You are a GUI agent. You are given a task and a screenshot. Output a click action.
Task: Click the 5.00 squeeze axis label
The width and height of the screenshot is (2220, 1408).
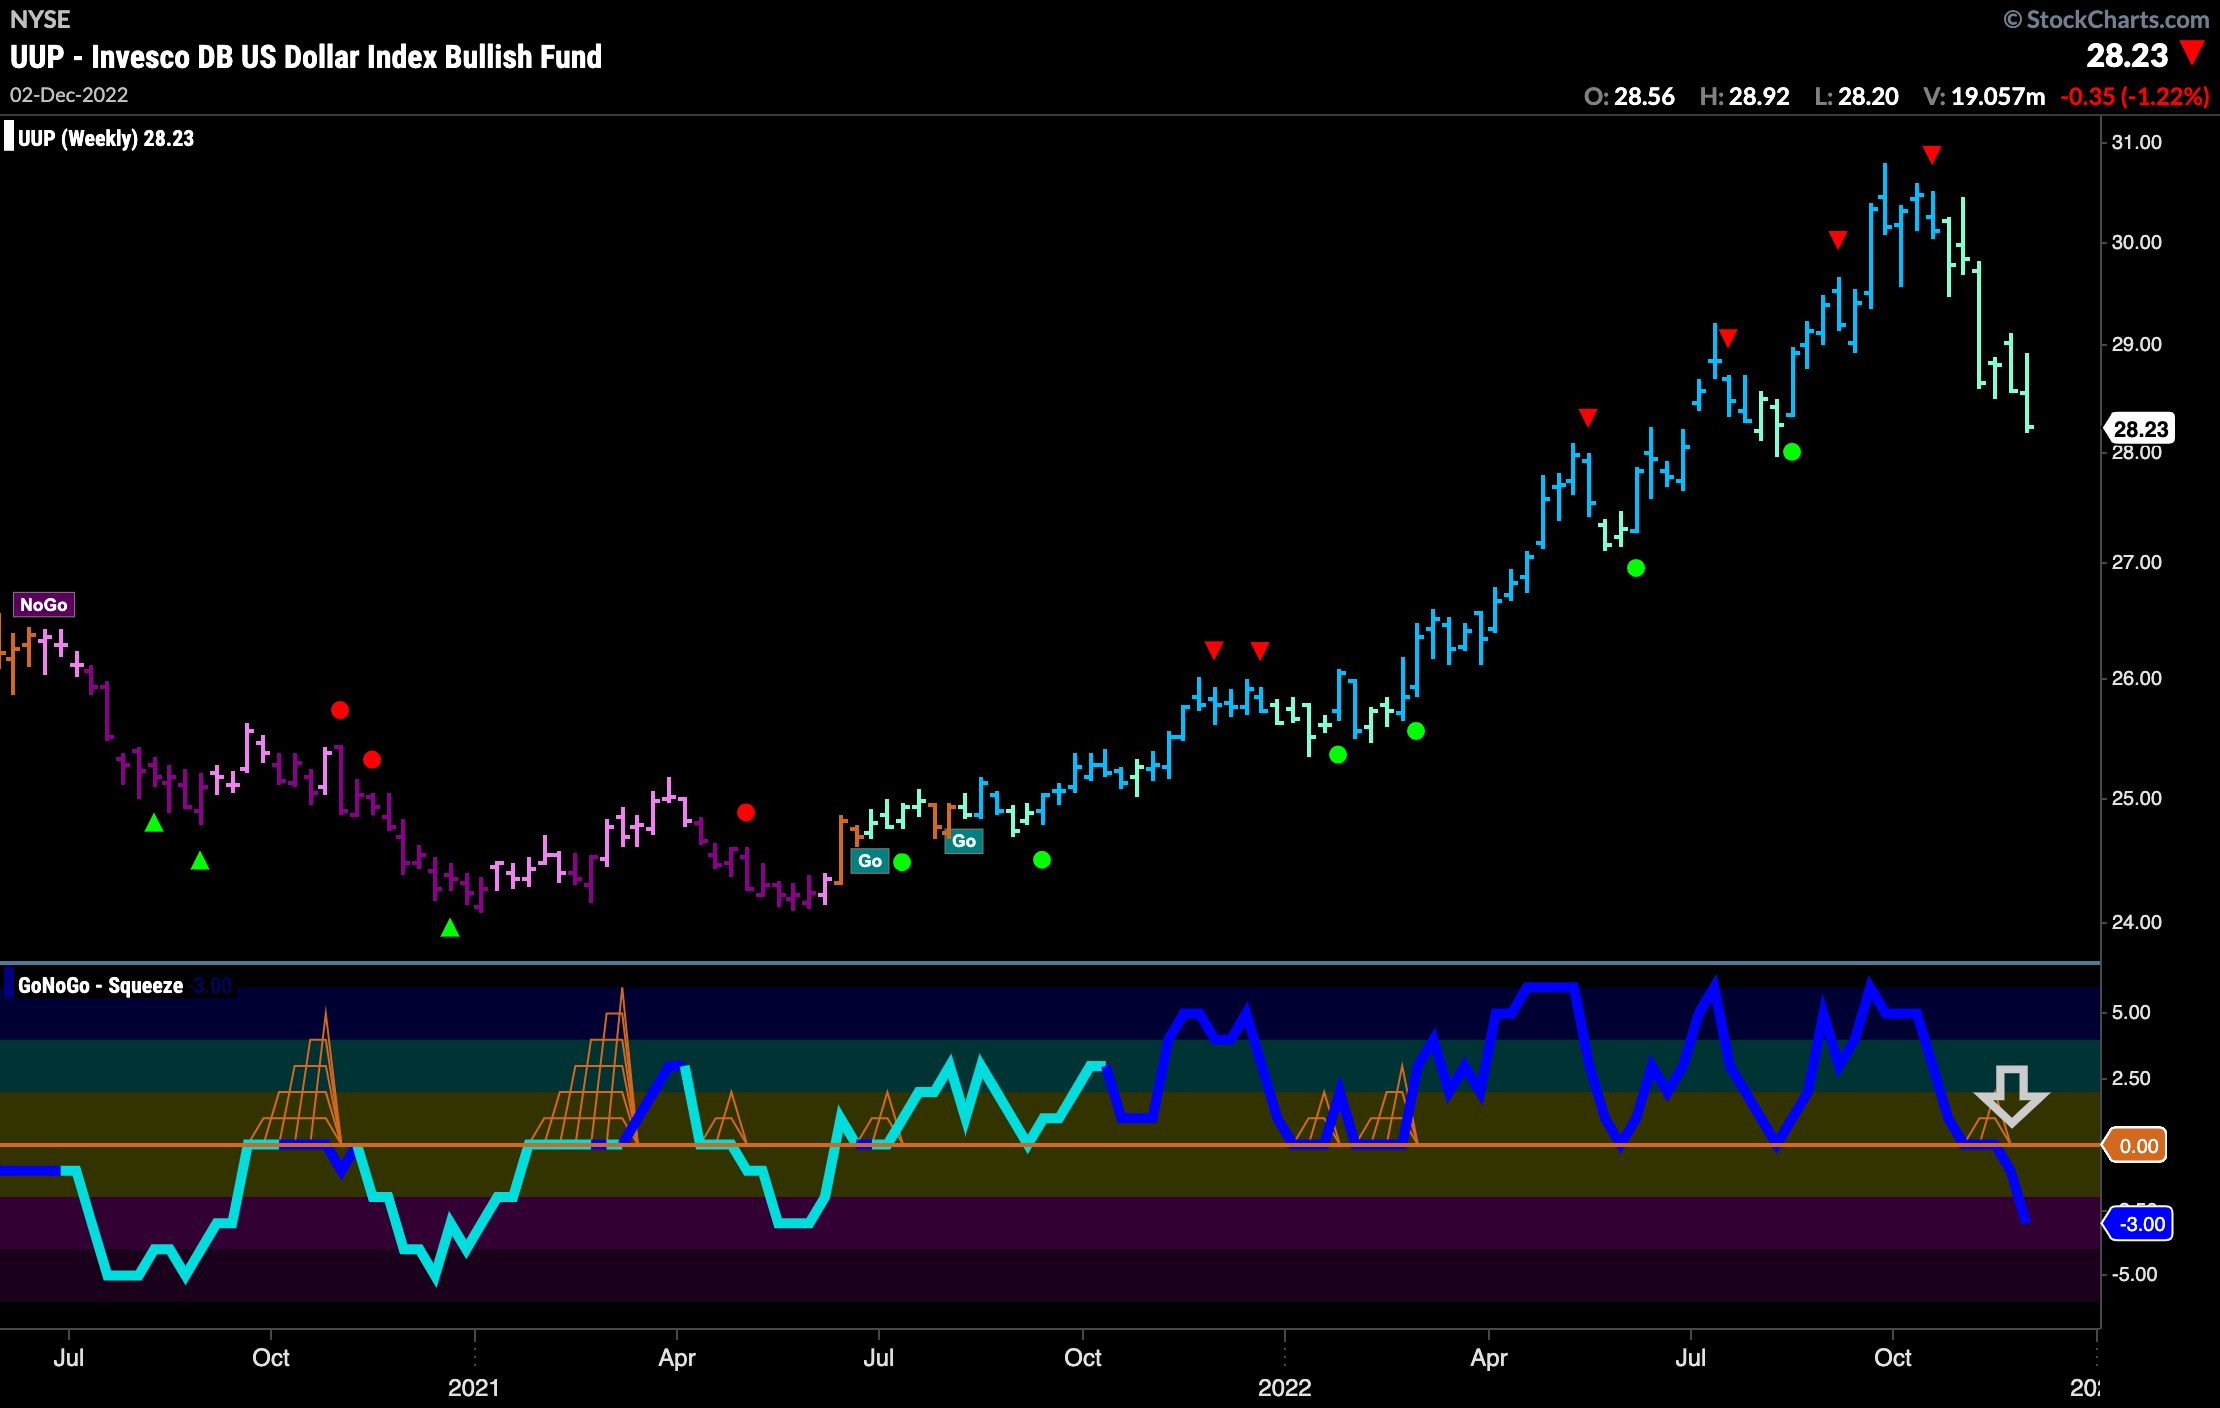[x=2130, y=1012]
